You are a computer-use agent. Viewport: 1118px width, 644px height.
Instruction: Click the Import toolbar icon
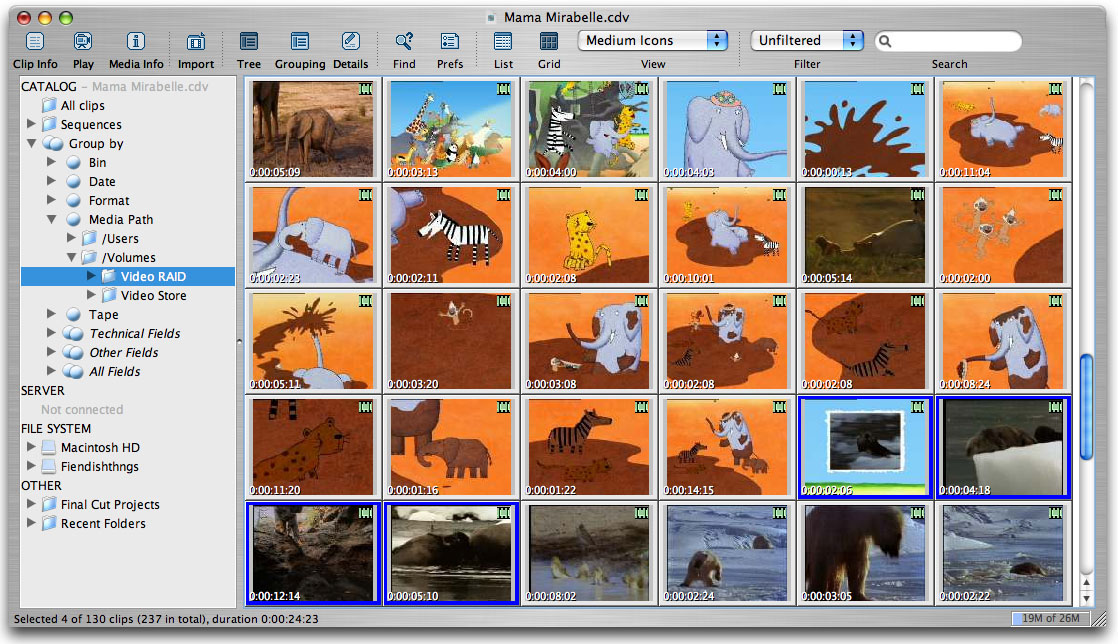pos(196,42)
